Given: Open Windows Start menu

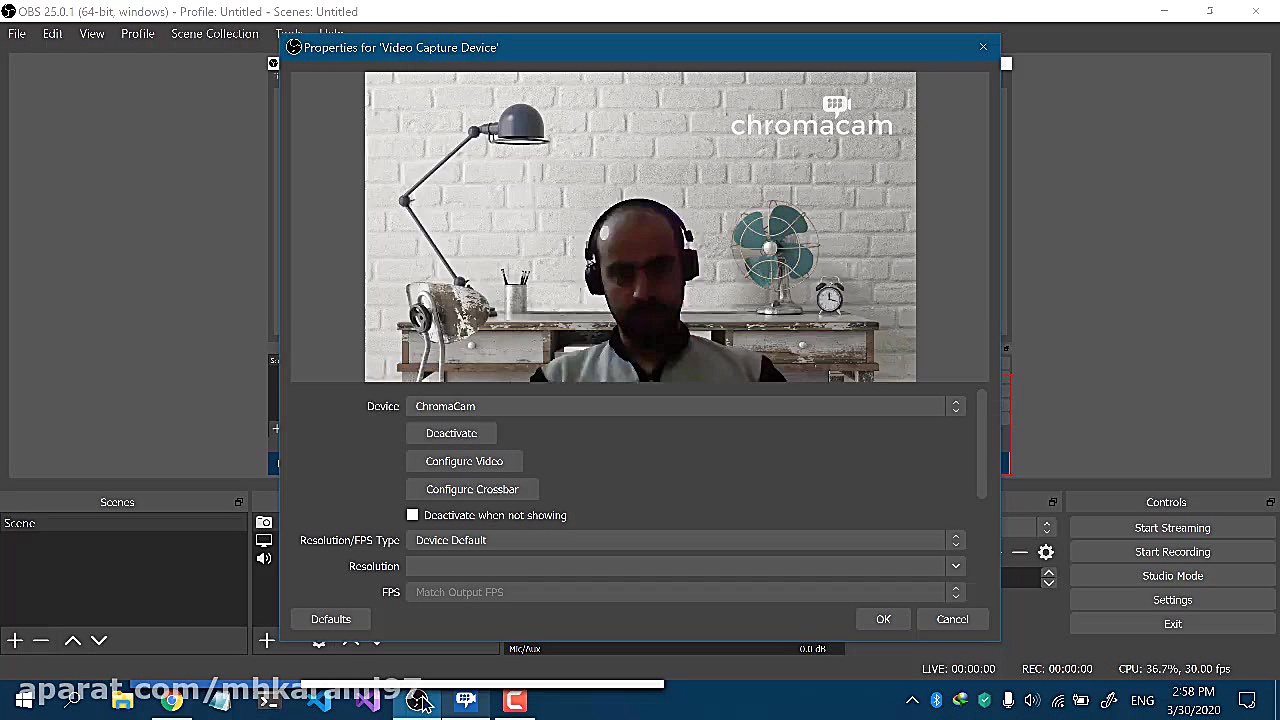Looking at the screenshot, I should pos(24,700).
